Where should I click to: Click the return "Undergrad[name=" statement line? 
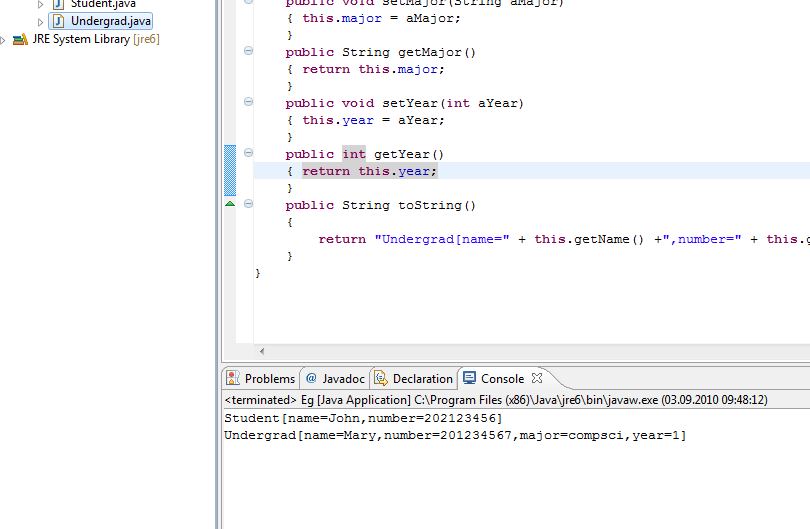pos(564,239)
